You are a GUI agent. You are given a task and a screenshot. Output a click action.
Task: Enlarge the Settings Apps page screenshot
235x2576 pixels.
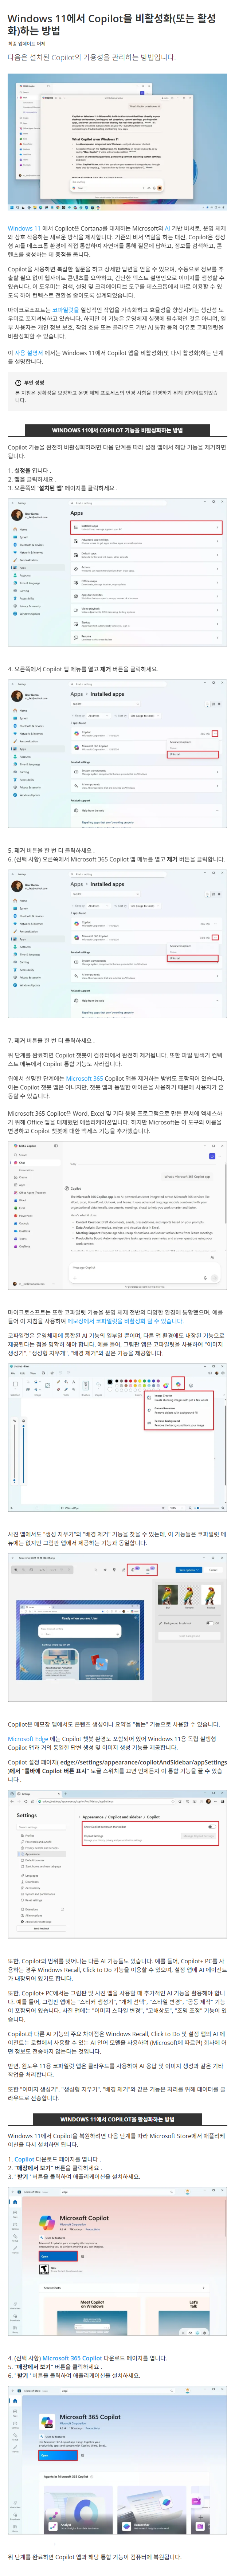click(117, 573)
